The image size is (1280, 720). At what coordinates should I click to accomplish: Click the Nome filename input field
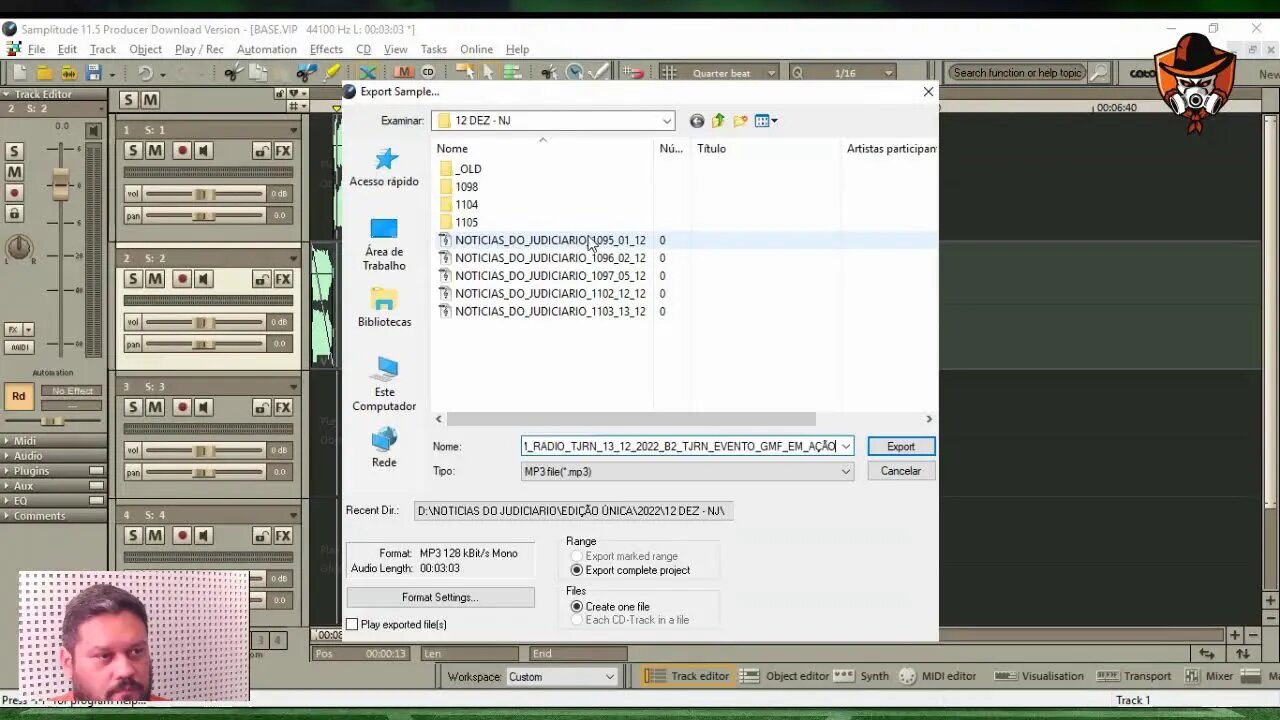point(680,446)
